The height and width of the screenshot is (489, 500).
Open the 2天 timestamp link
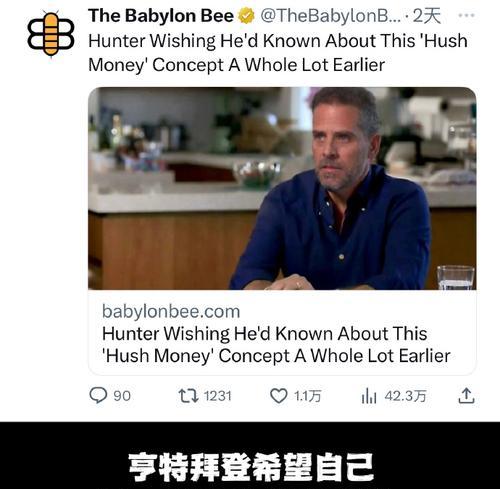(427, 16)
